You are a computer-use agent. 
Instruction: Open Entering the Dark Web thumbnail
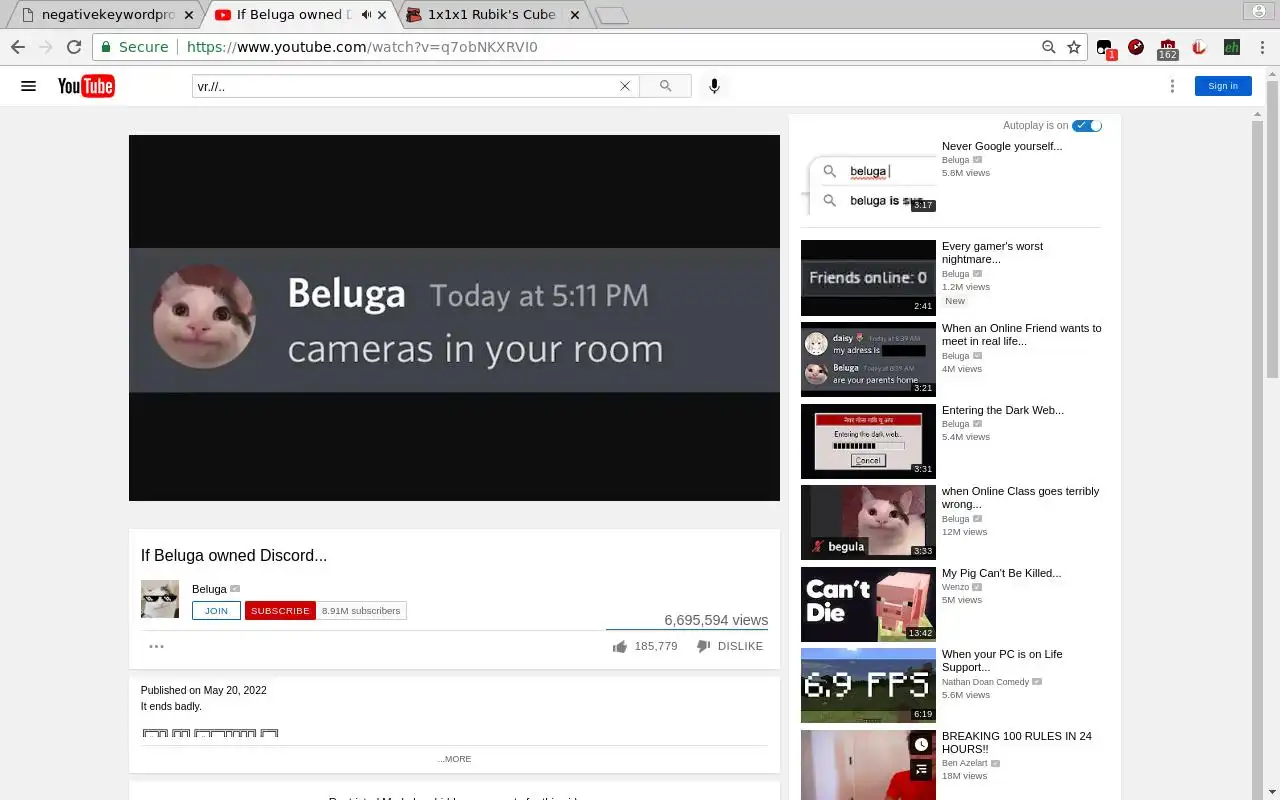[x=868, y=441]
